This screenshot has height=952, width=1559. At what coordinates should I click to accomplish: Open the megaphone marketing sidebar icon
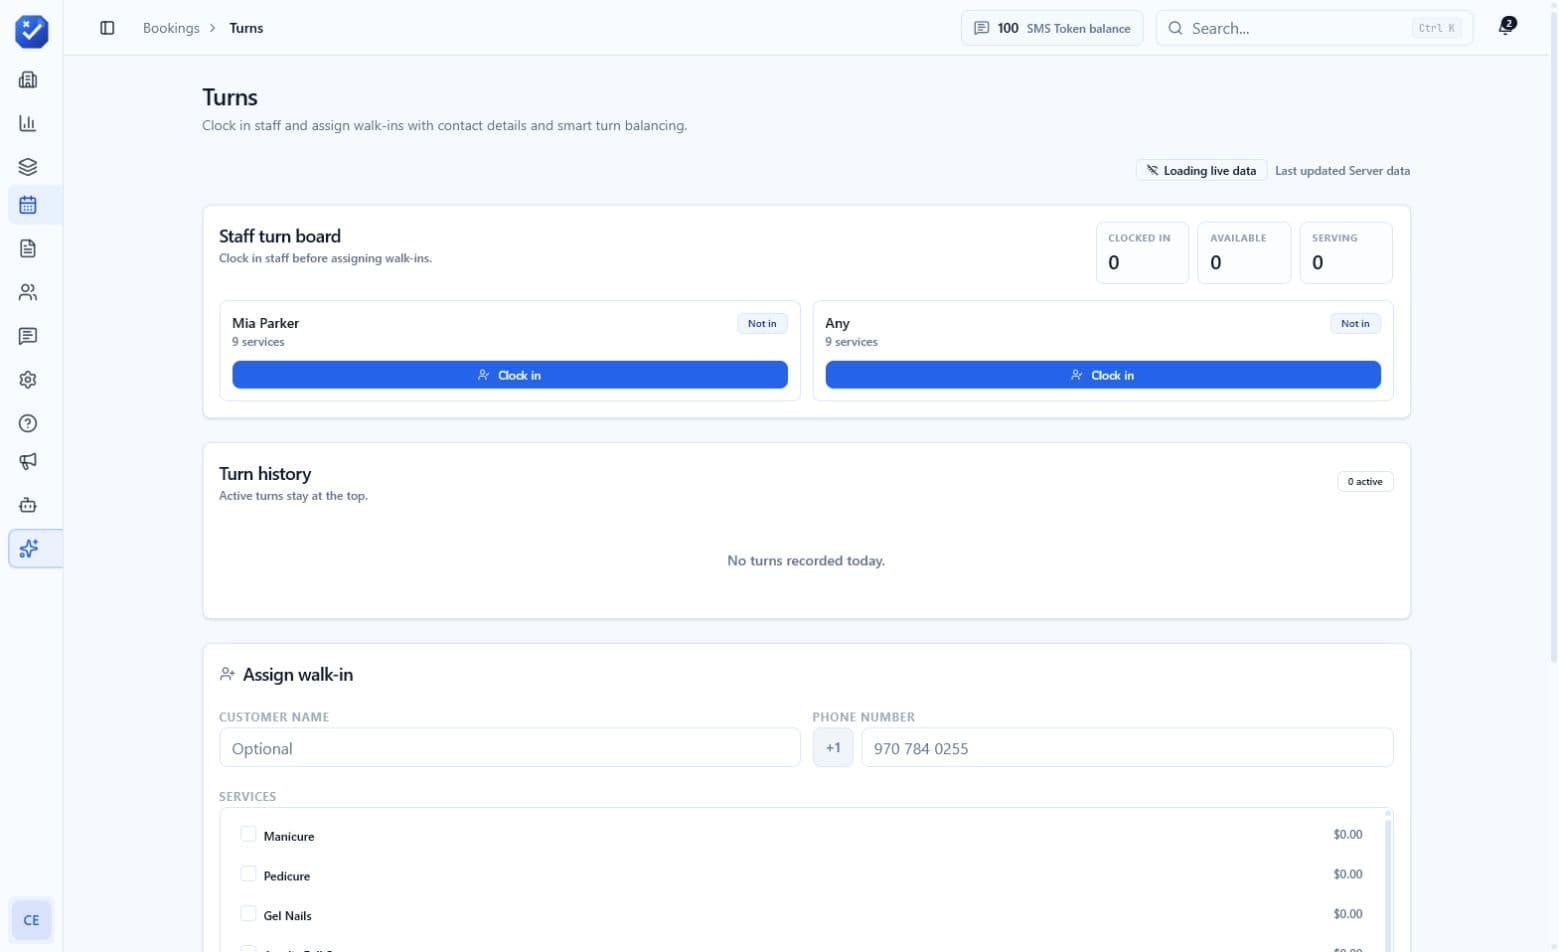[28, 461]
